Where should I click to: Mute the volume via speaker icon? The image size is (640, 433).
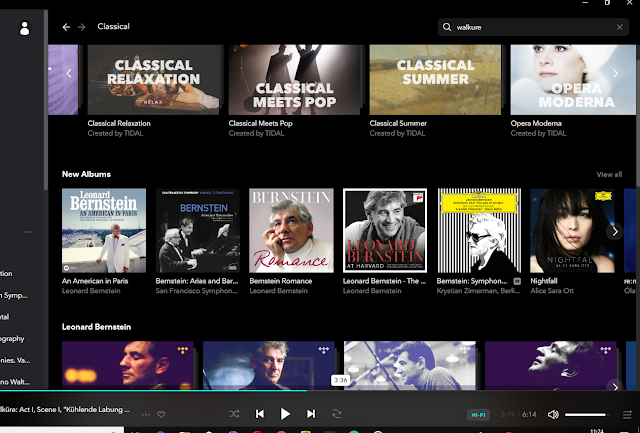click(x=553, y=415)
